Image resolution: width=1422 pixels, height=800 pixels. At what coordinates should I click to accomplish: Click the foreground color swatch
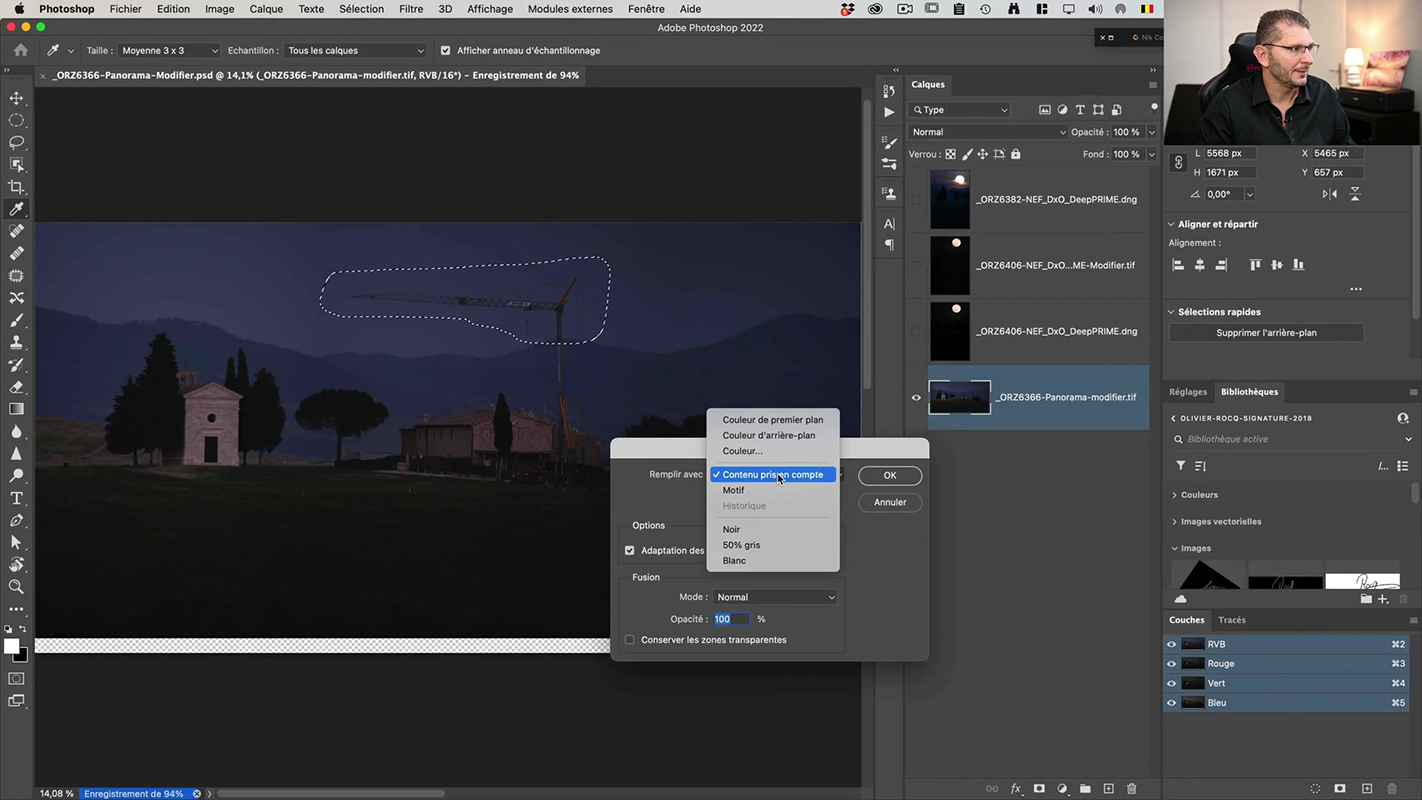(12, 646)
